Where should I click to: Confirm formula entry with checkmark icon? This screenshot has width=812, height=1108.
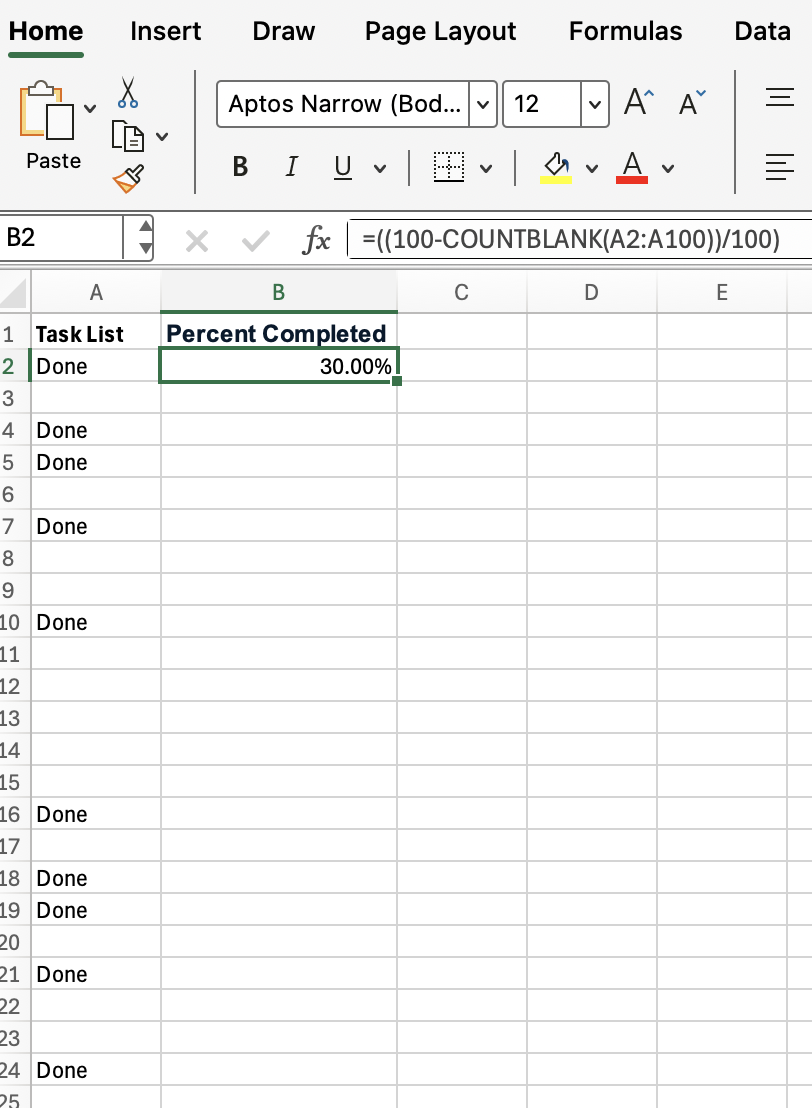click(x=255, y=242)
